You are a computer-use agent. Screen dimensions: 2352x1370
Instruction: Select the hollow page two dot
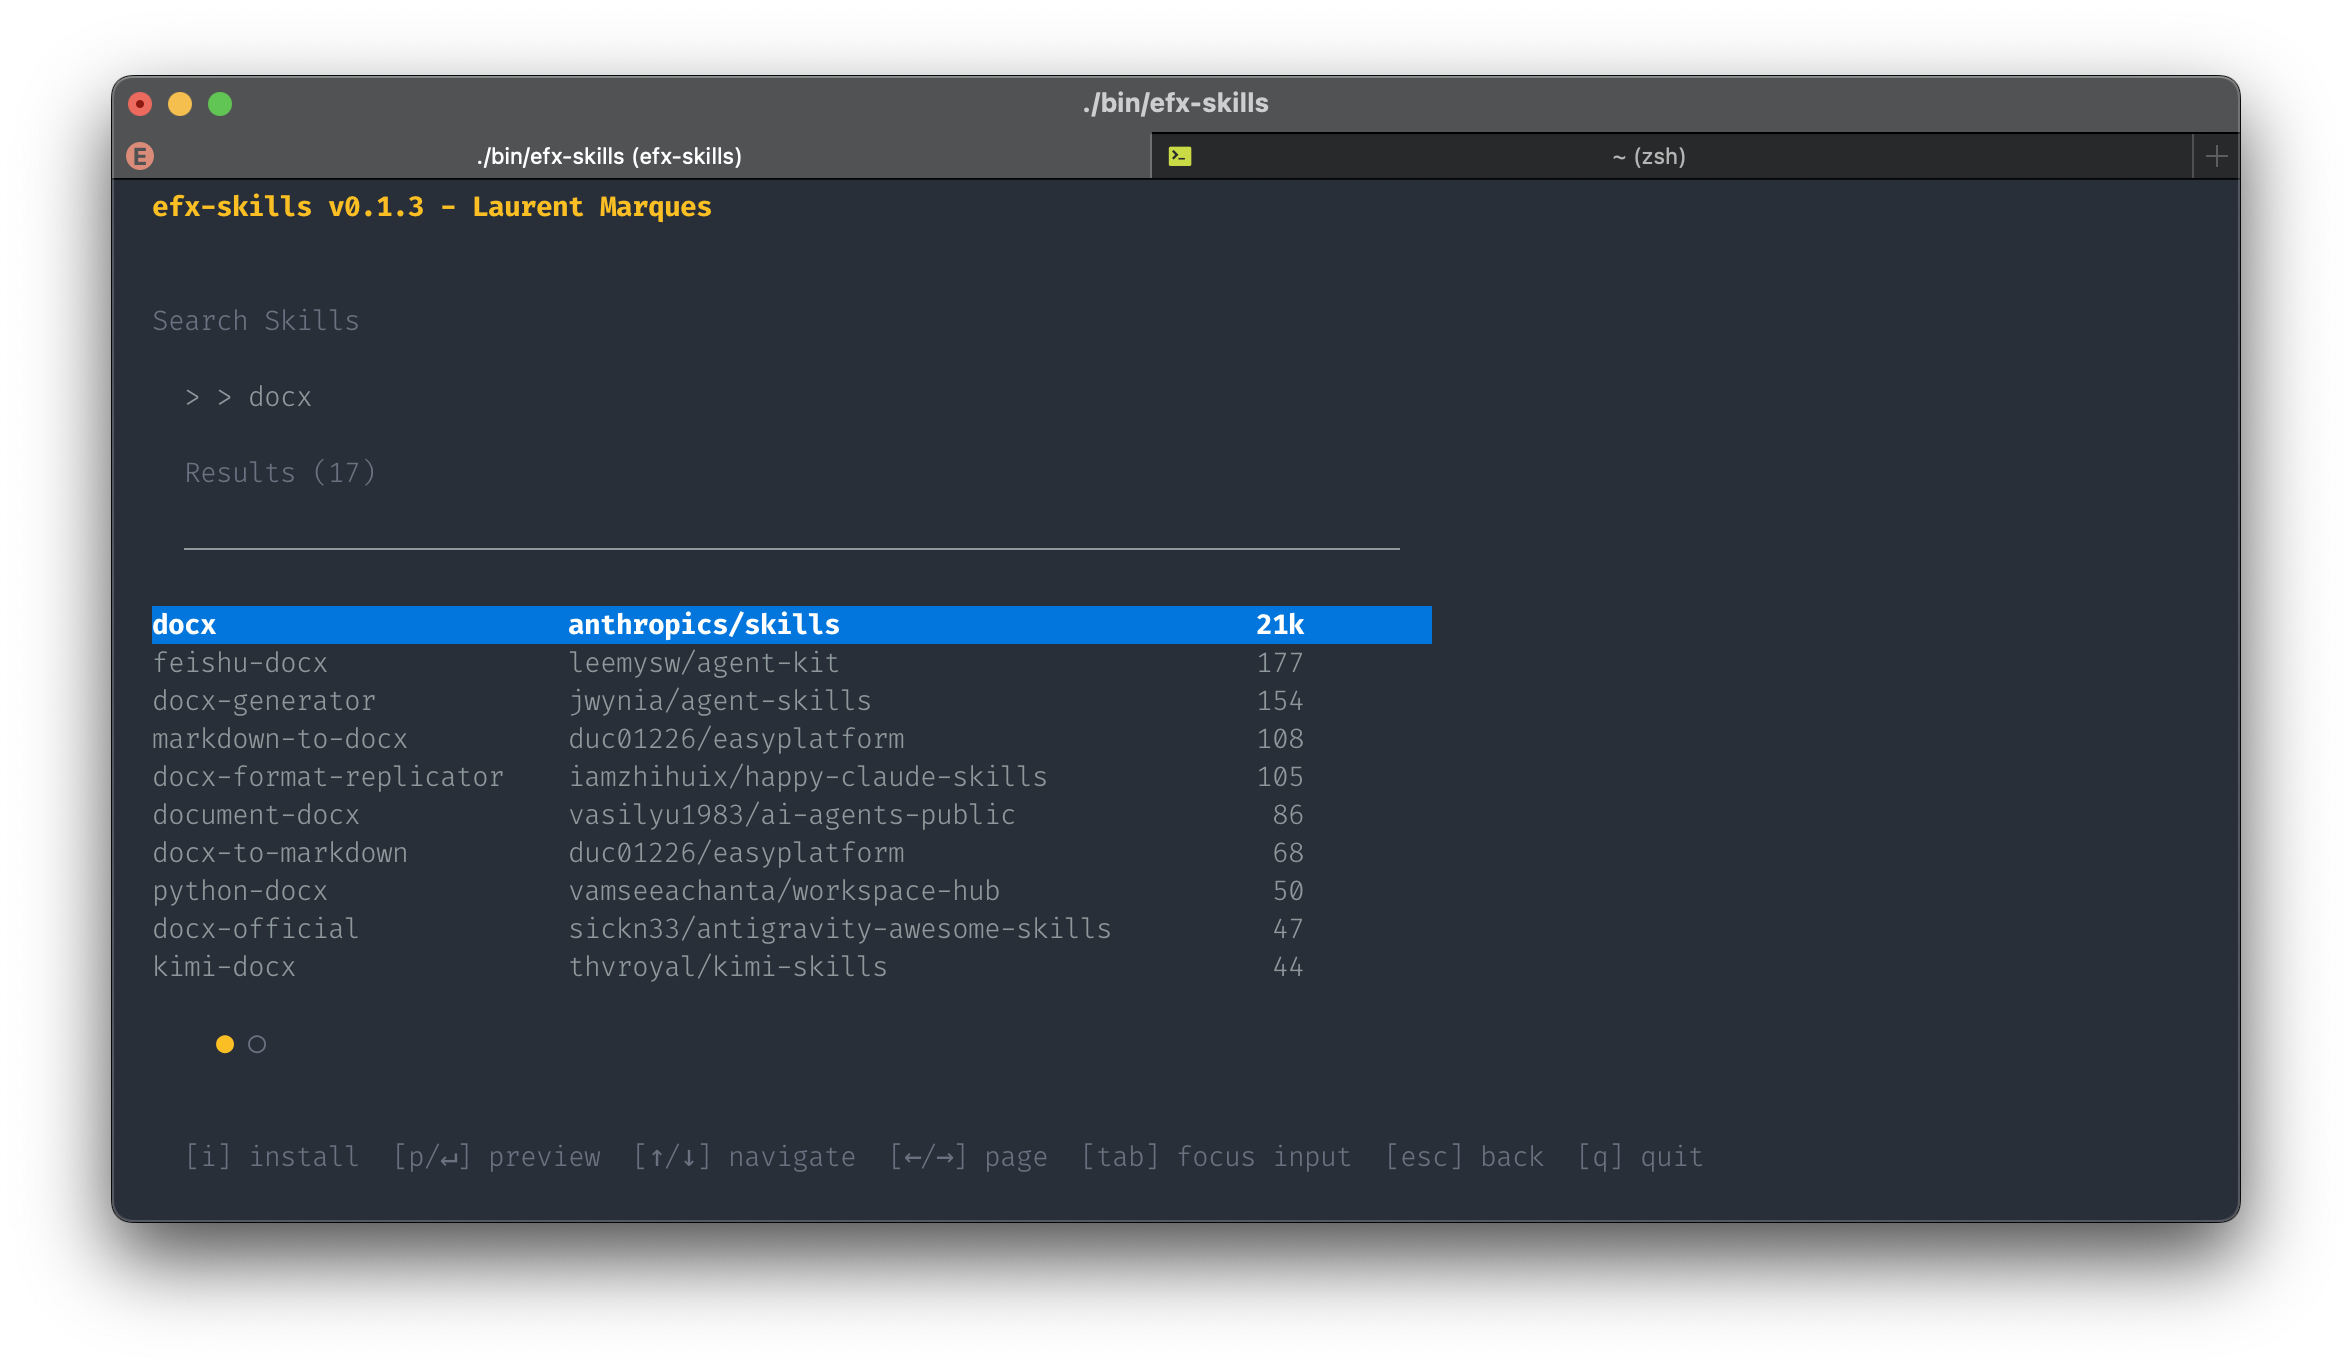tap(257, 1044)
